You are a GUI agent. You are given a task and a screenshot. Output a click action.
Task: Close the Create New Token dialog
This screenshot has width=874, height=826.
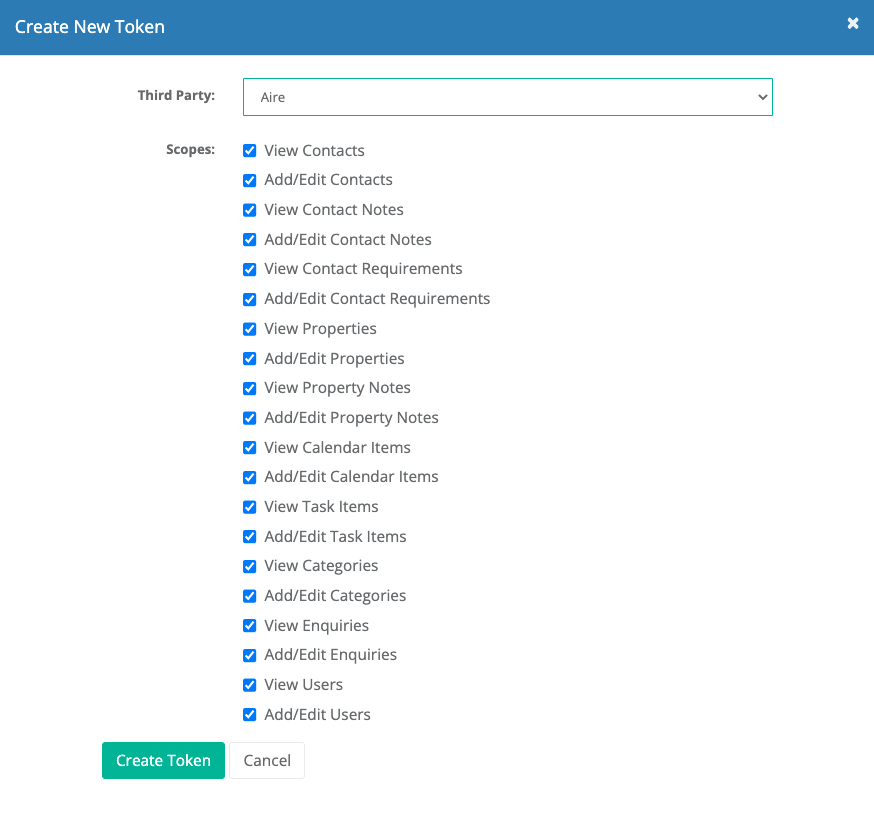tap(852, 23)
